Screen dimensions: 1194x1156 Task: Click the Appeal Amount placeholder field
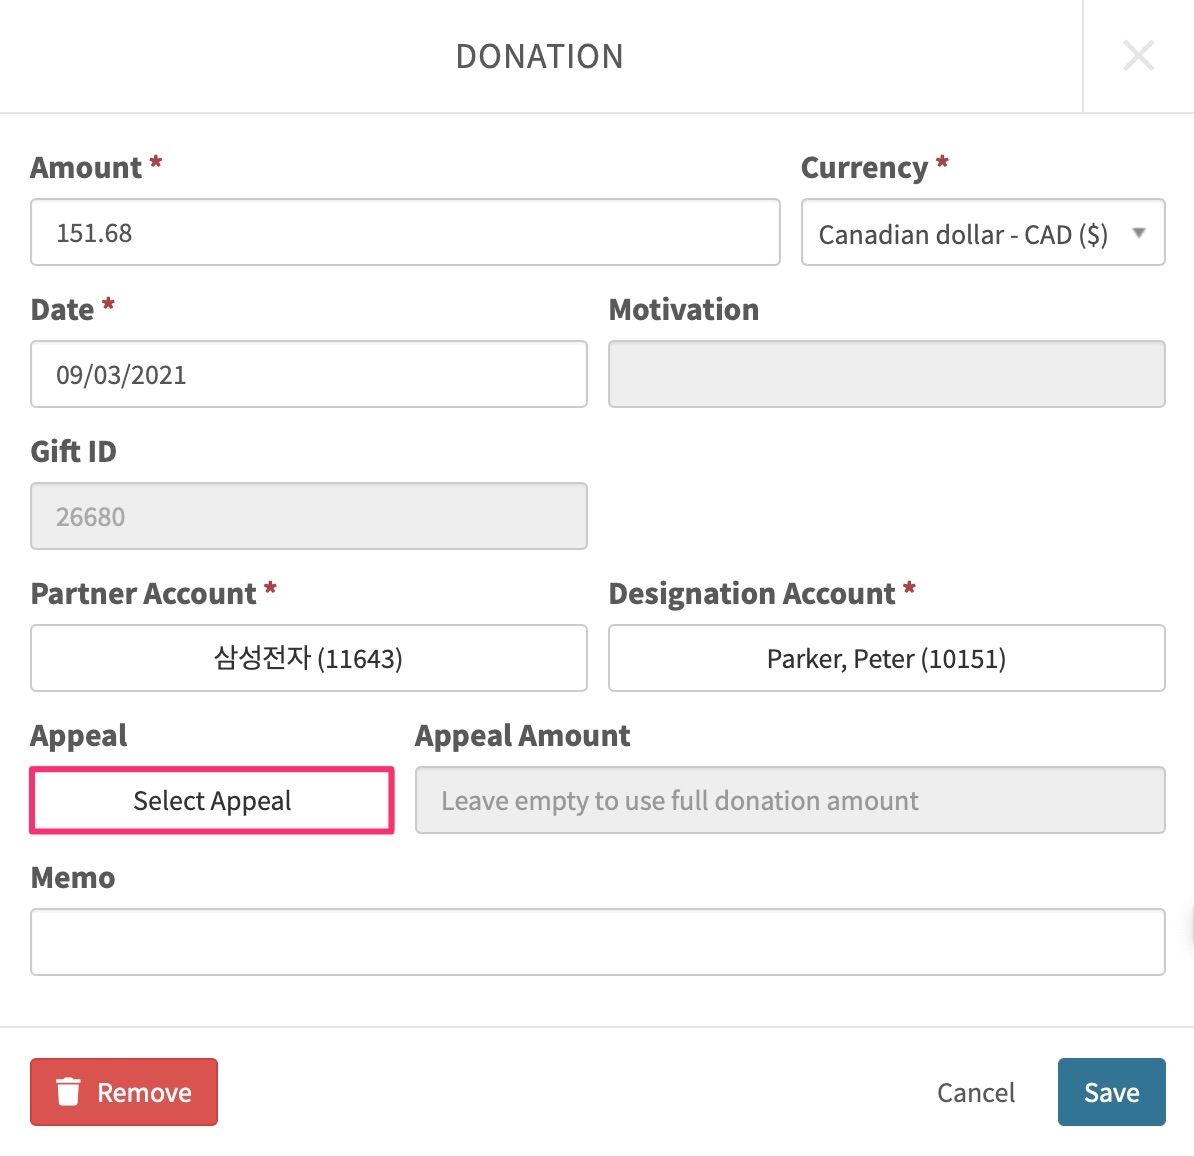point(790,800)
